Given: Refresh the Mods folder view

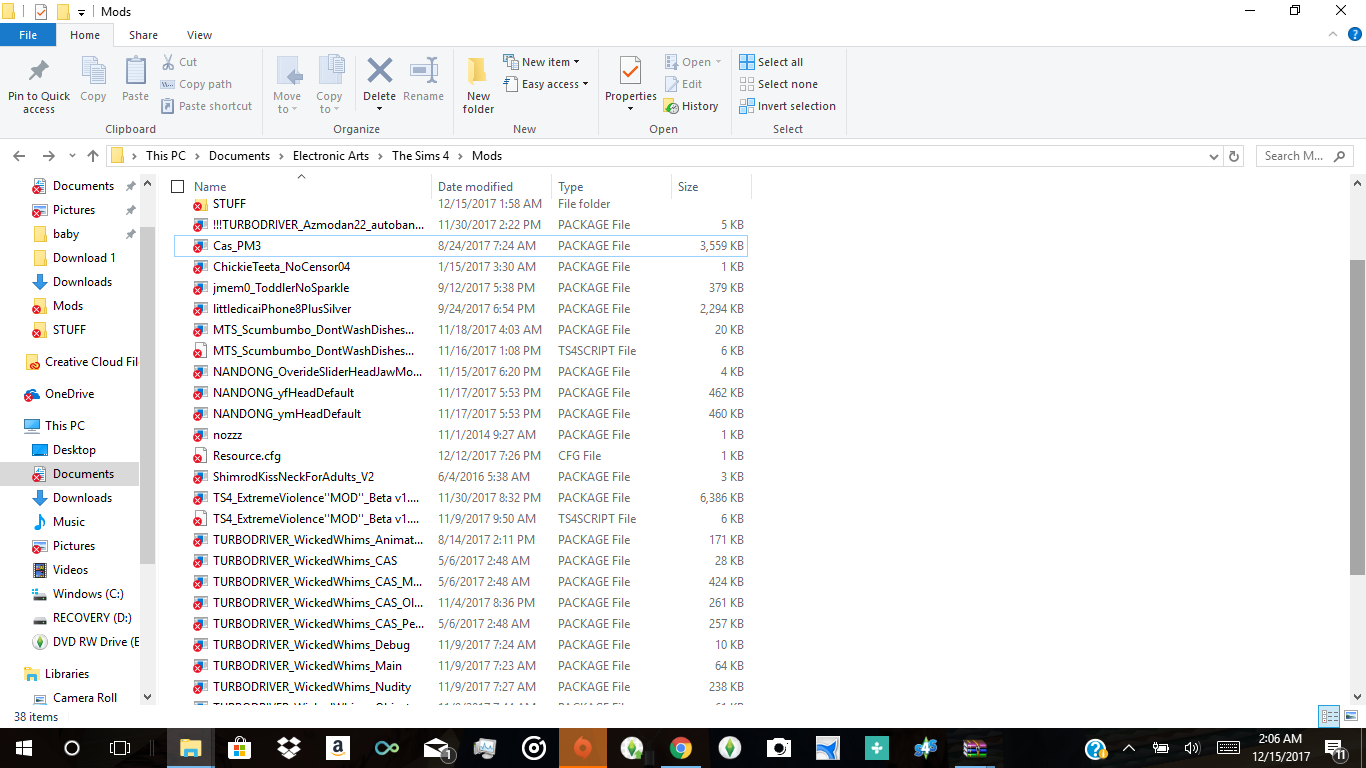Looking at the screenshot, I should pos(1234,156).
